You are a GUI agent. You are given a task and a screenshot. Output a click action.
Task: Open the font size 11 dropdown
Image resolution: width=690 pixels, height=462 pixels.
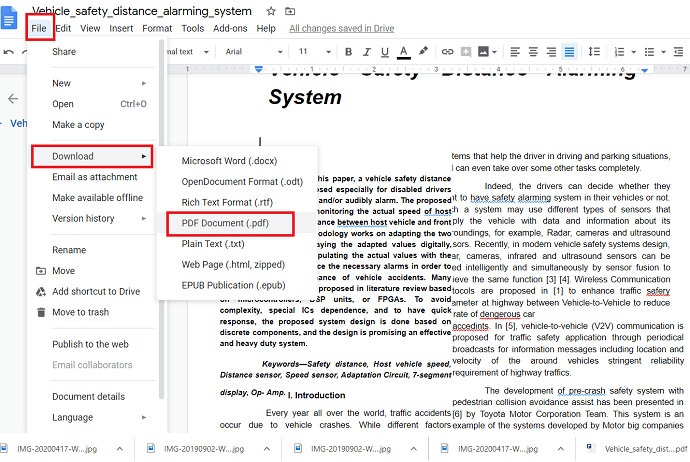(314, 52)
